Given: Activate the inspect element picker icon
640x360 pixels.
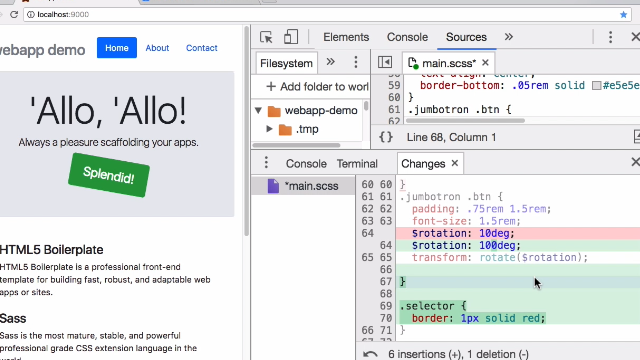Looking at the screenshot, I should 266,37.
